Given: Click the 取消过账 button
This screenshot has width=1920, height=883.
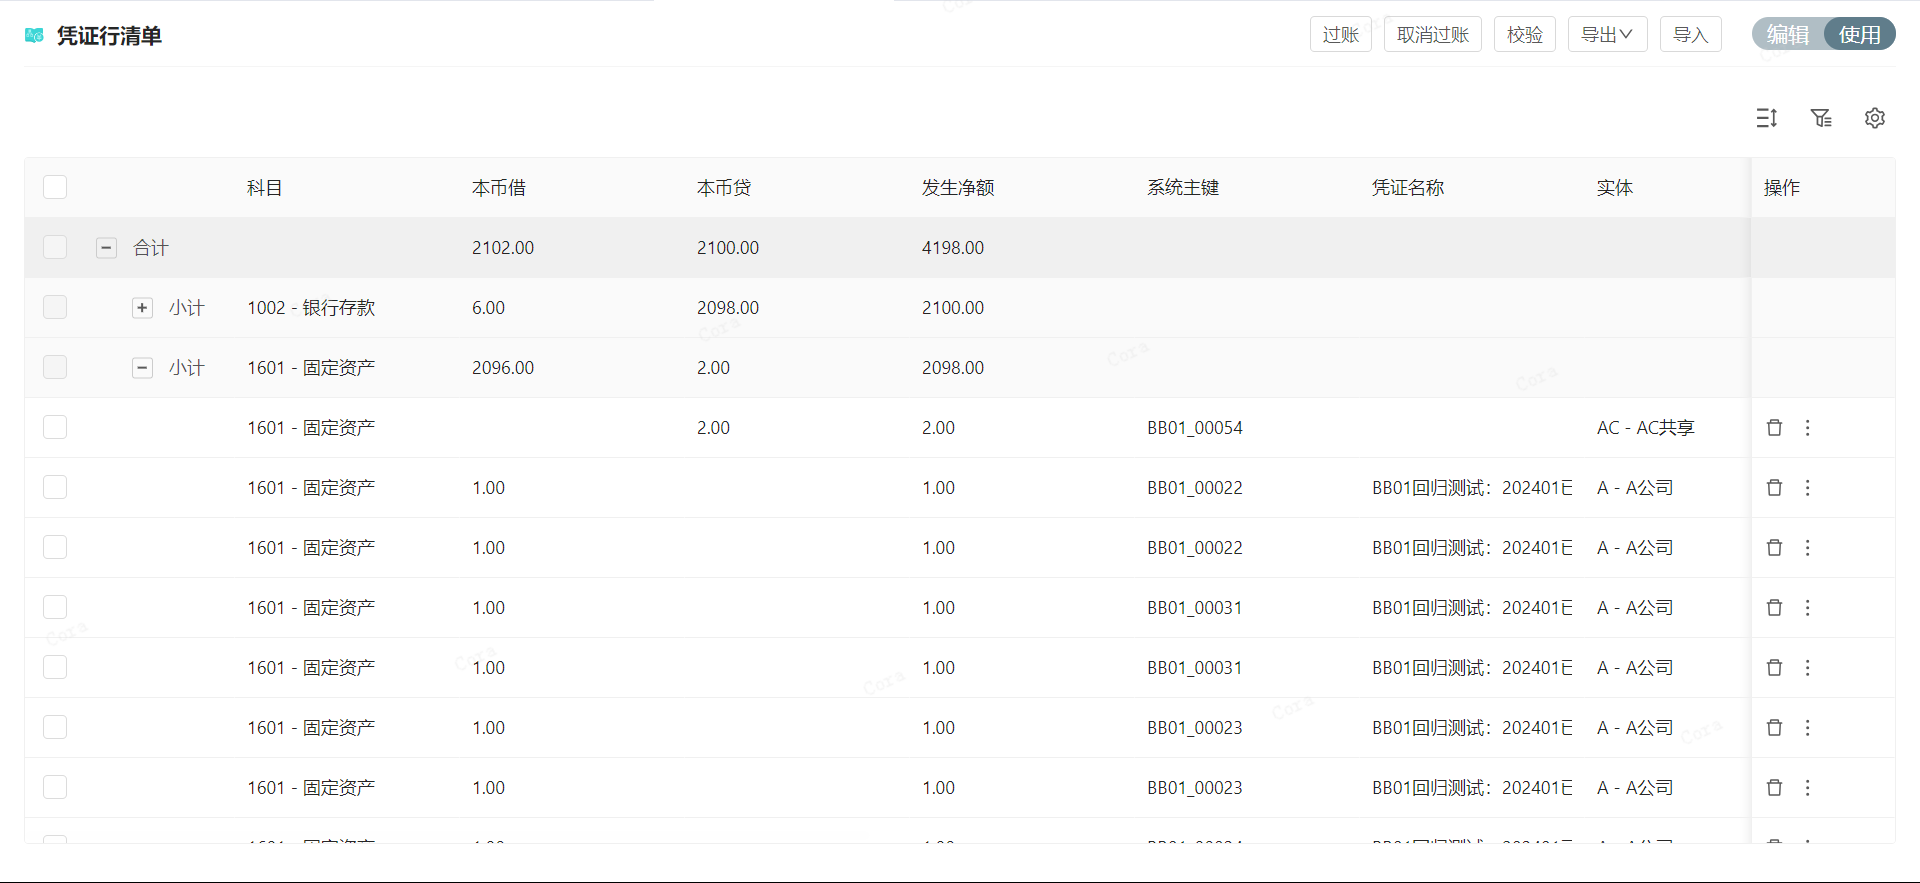Looking at the screenshot, I should click(1432, 35).
